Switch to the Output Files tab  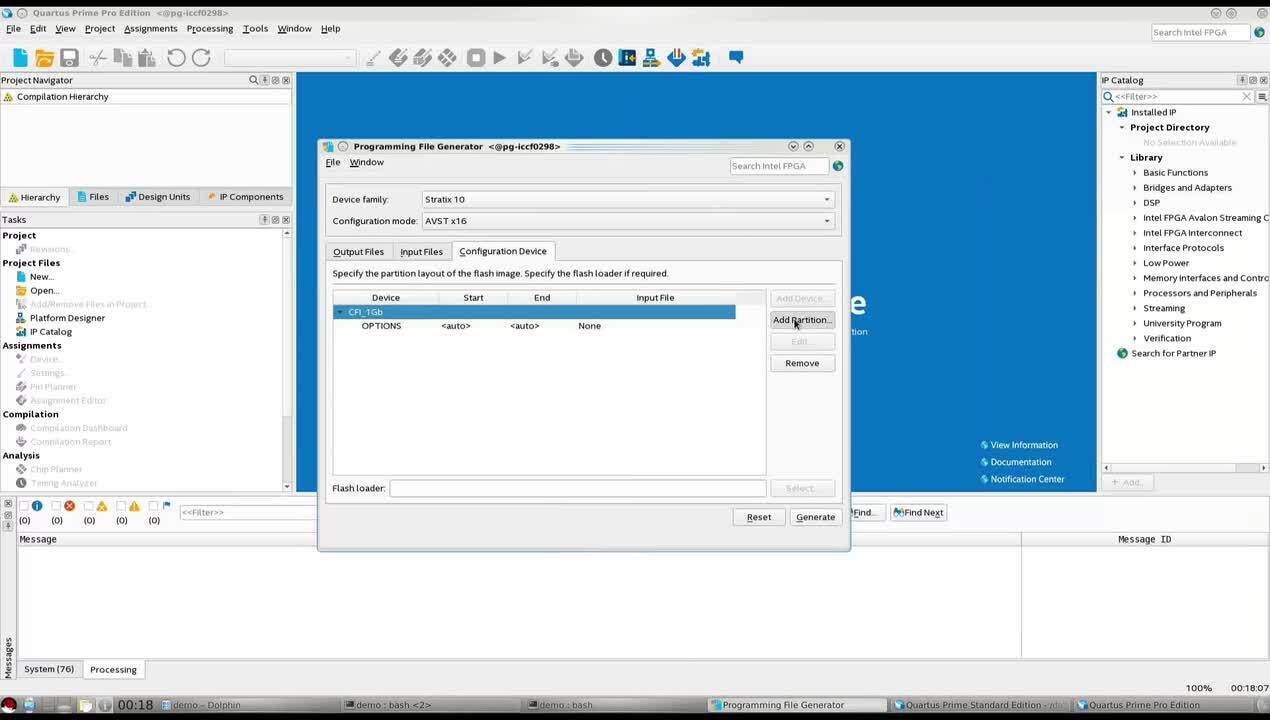click(358, 252)
